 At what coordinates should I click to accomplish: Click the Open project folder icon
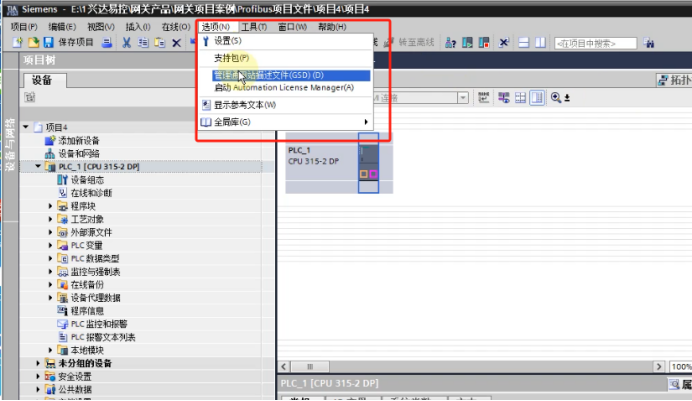tap(34, 43)
